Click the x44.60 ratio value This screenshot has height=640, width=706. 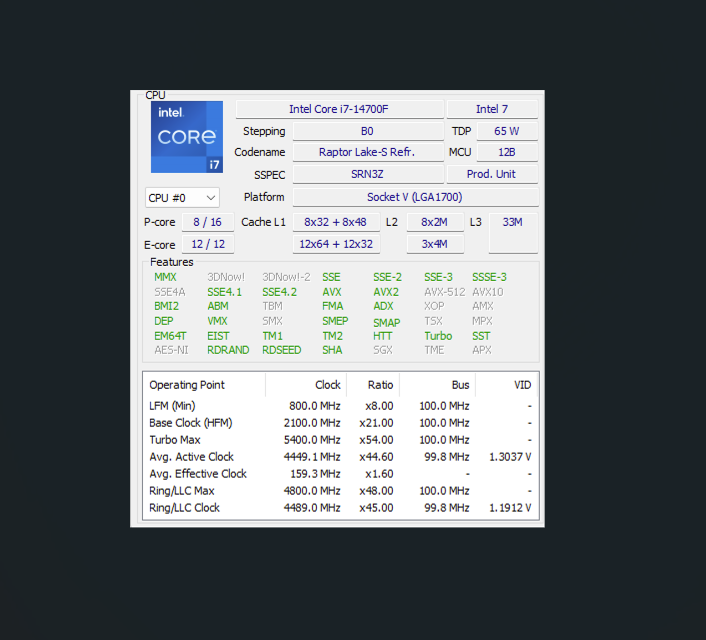(x=376, y=457)
